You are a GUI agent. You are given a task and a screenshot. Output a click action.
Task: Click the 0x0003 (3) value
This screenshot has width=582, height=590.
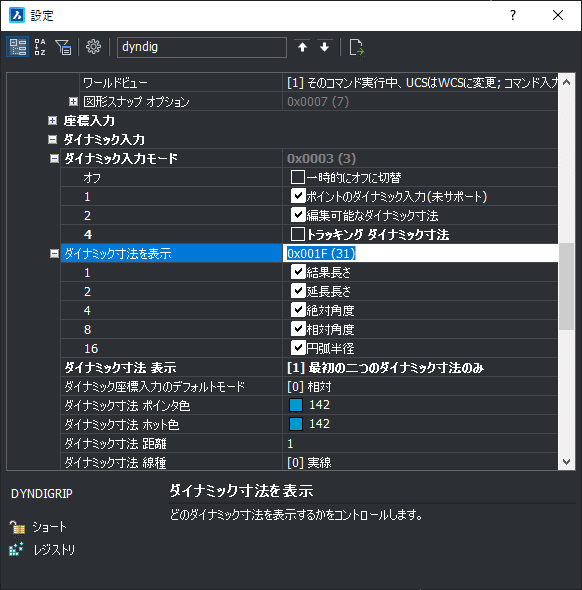[x=321, y=159]
